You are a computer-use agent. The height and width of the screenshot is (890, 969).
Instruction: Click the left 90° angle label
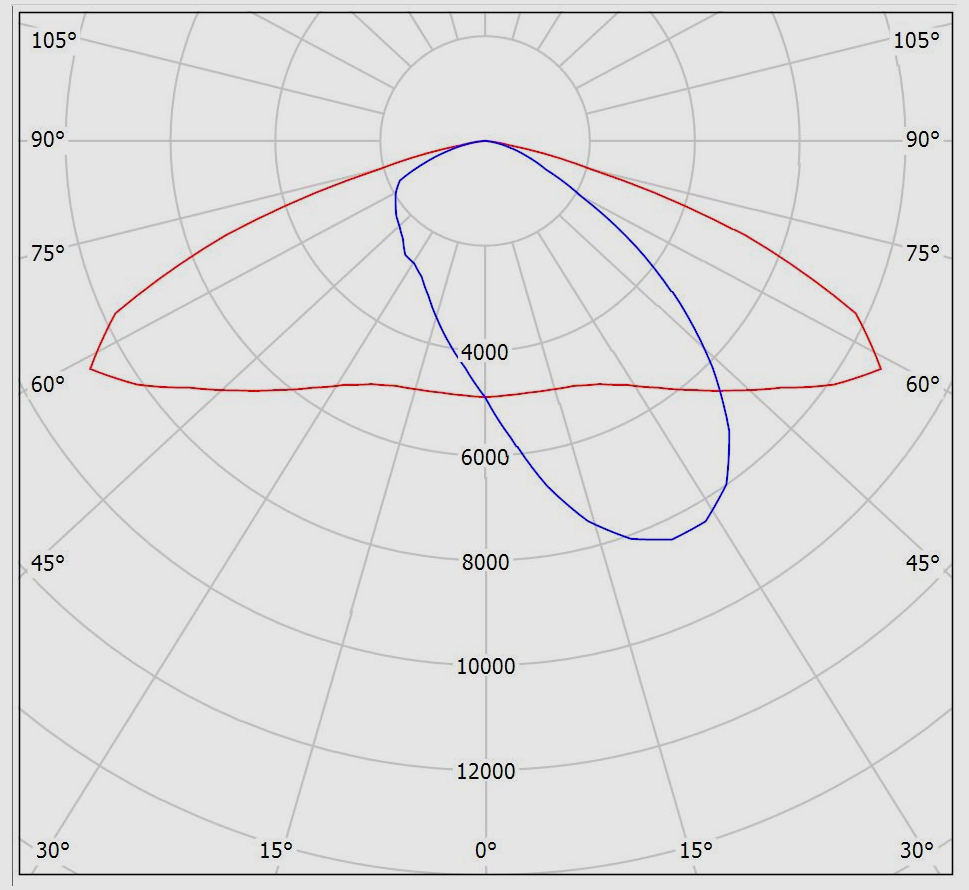pos(47,139)
